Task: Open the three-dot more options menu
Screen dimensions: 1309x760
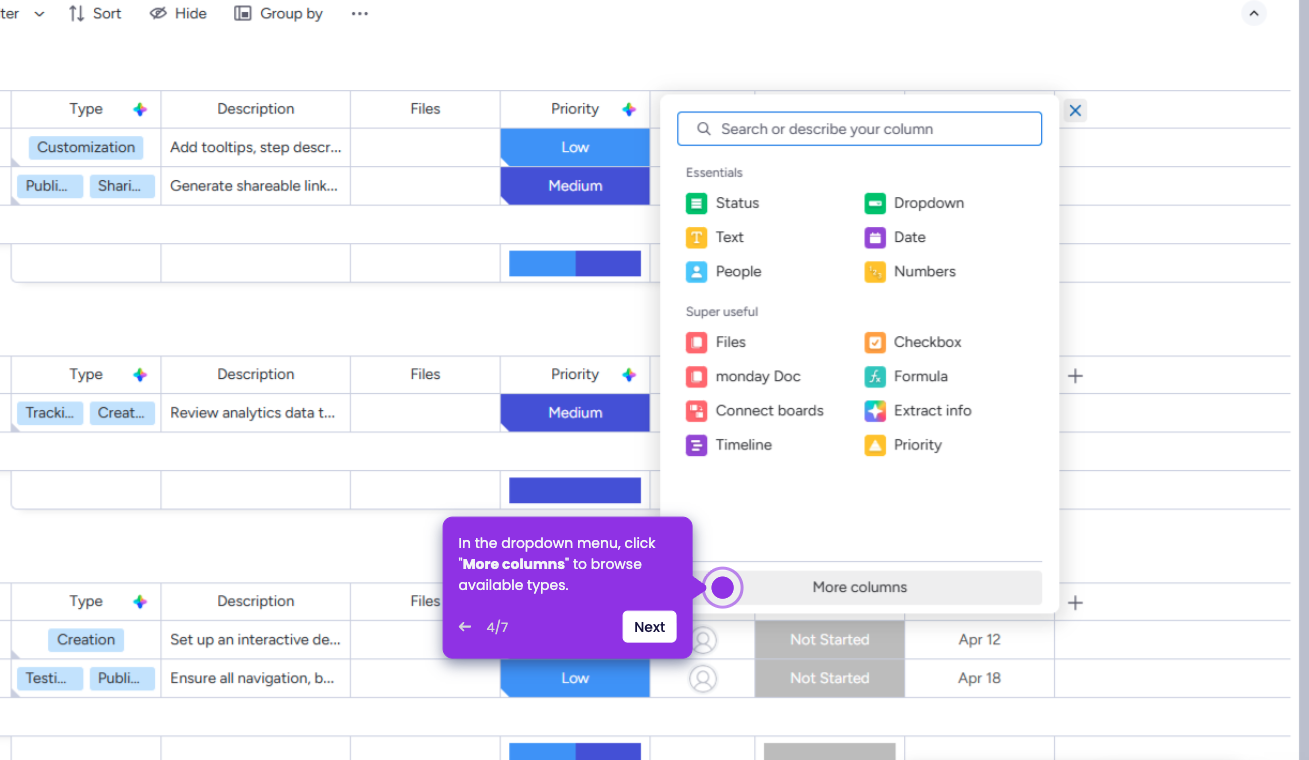Action: (360, 13)
